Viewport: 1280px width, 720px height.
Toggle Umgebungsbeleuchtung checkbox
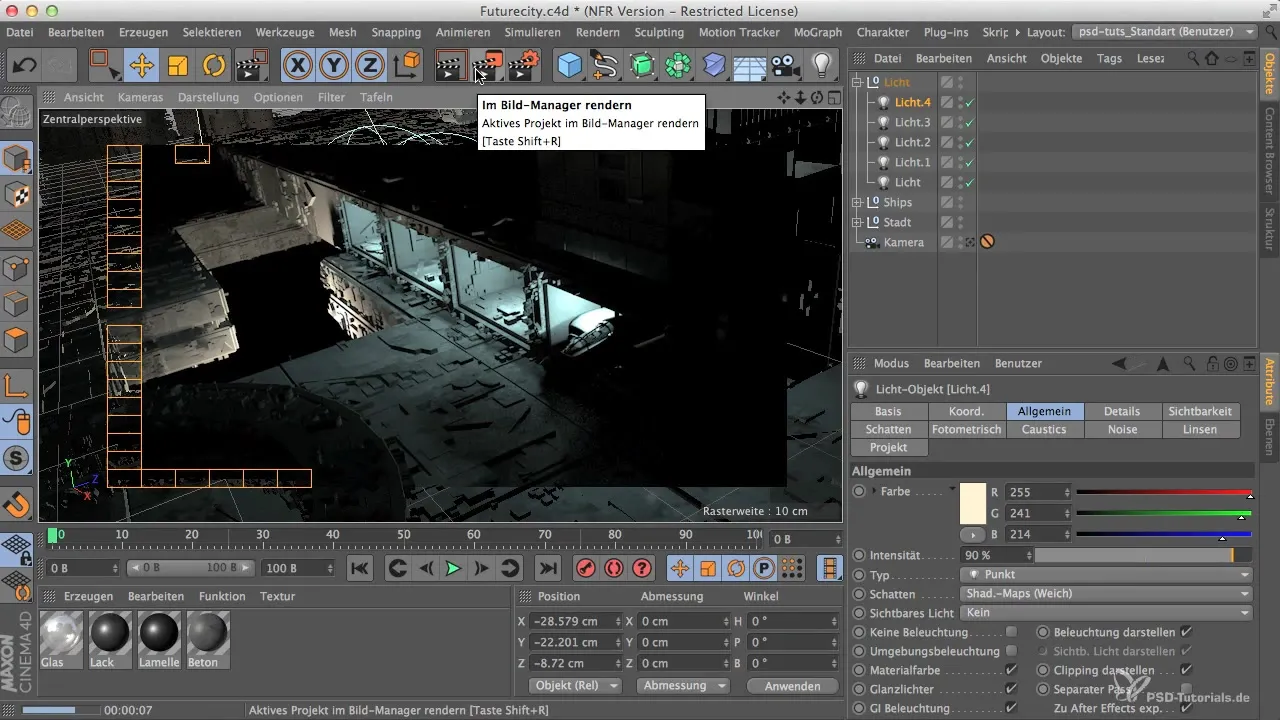1011,651
